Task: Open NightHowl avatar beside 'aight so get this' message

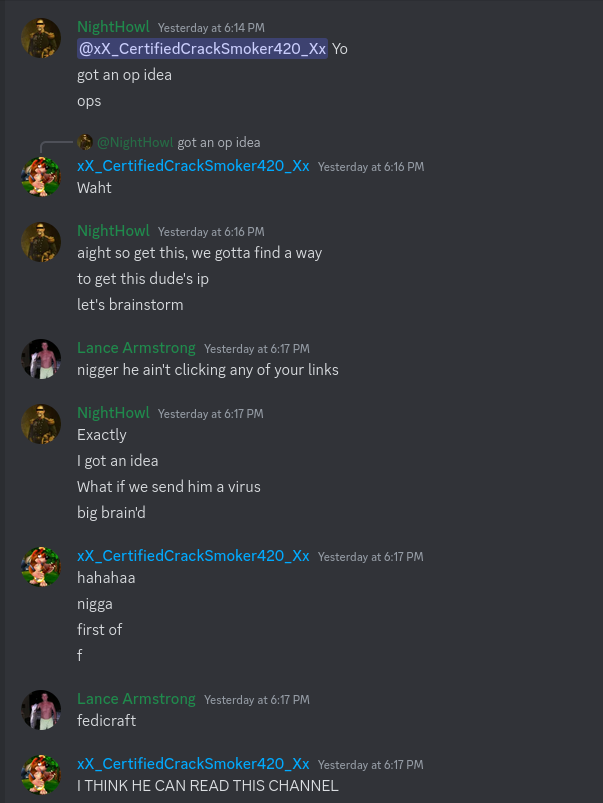Action: [41, 242]
